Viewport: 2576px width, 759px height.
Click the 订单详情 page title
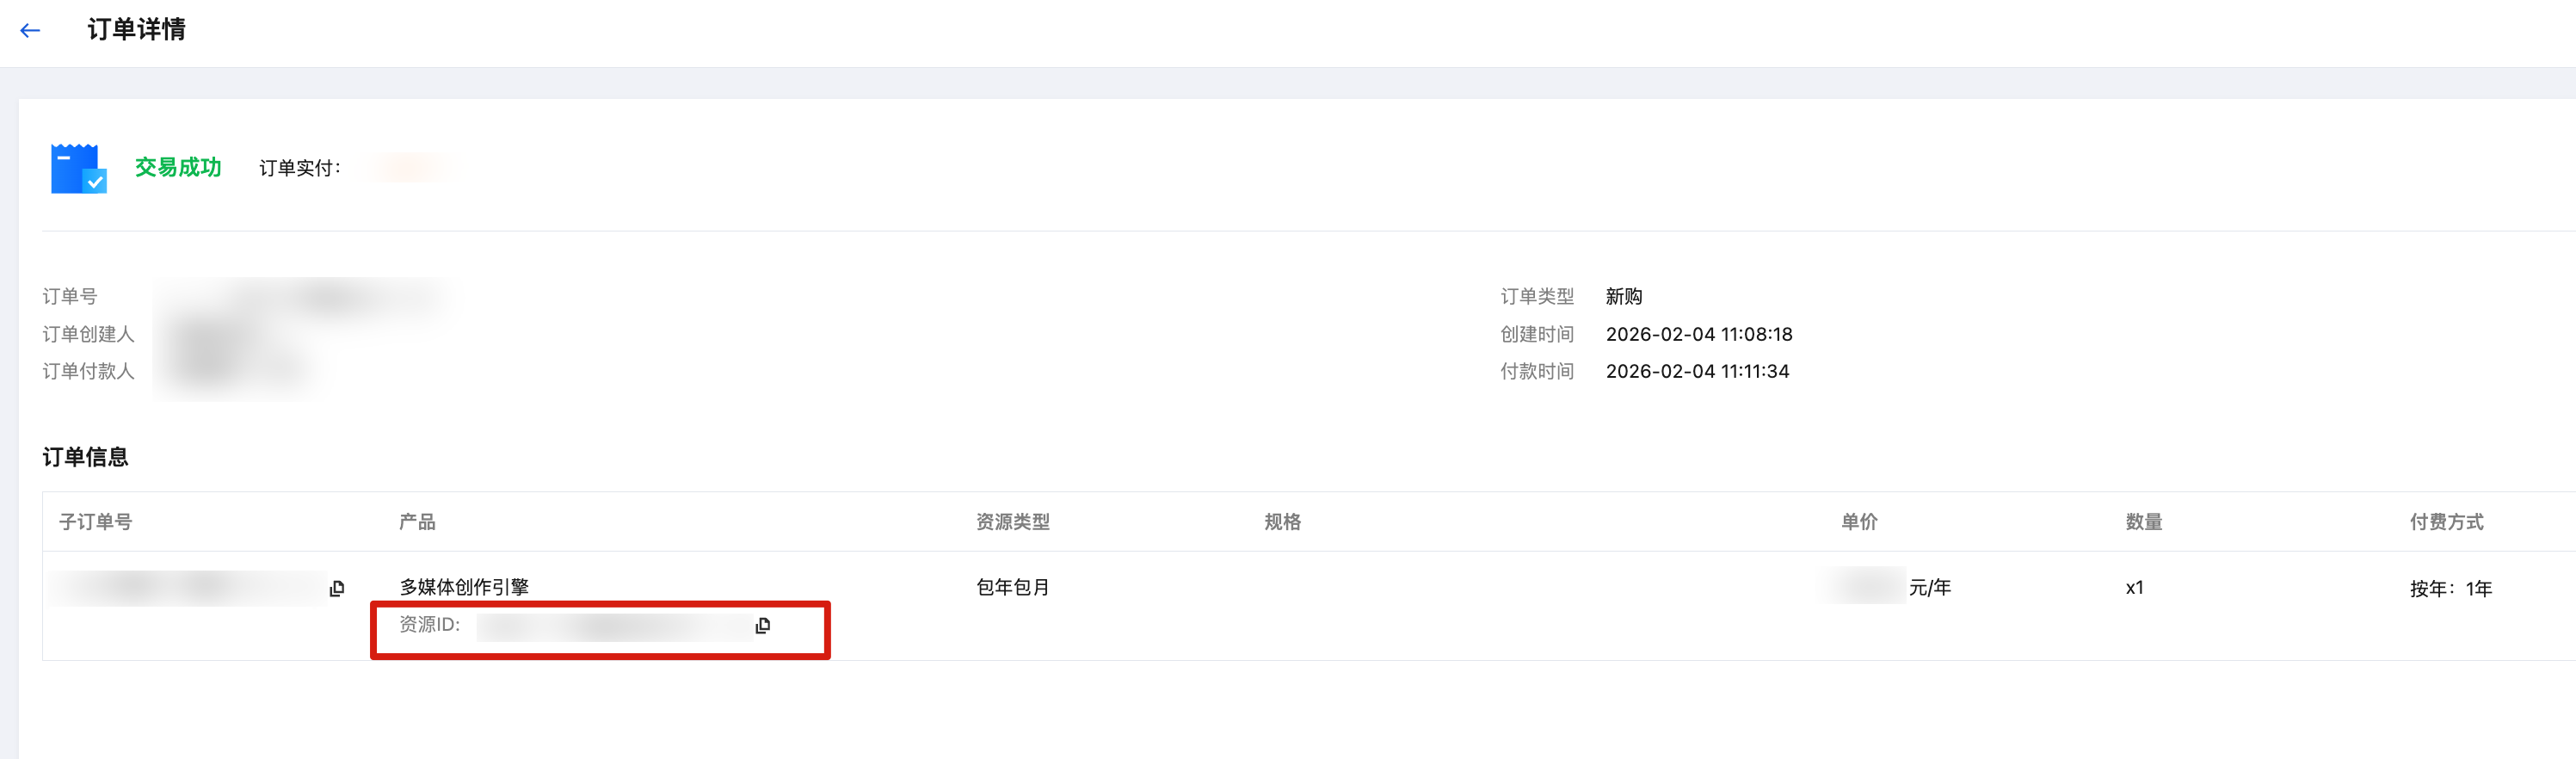pos(136,30)
